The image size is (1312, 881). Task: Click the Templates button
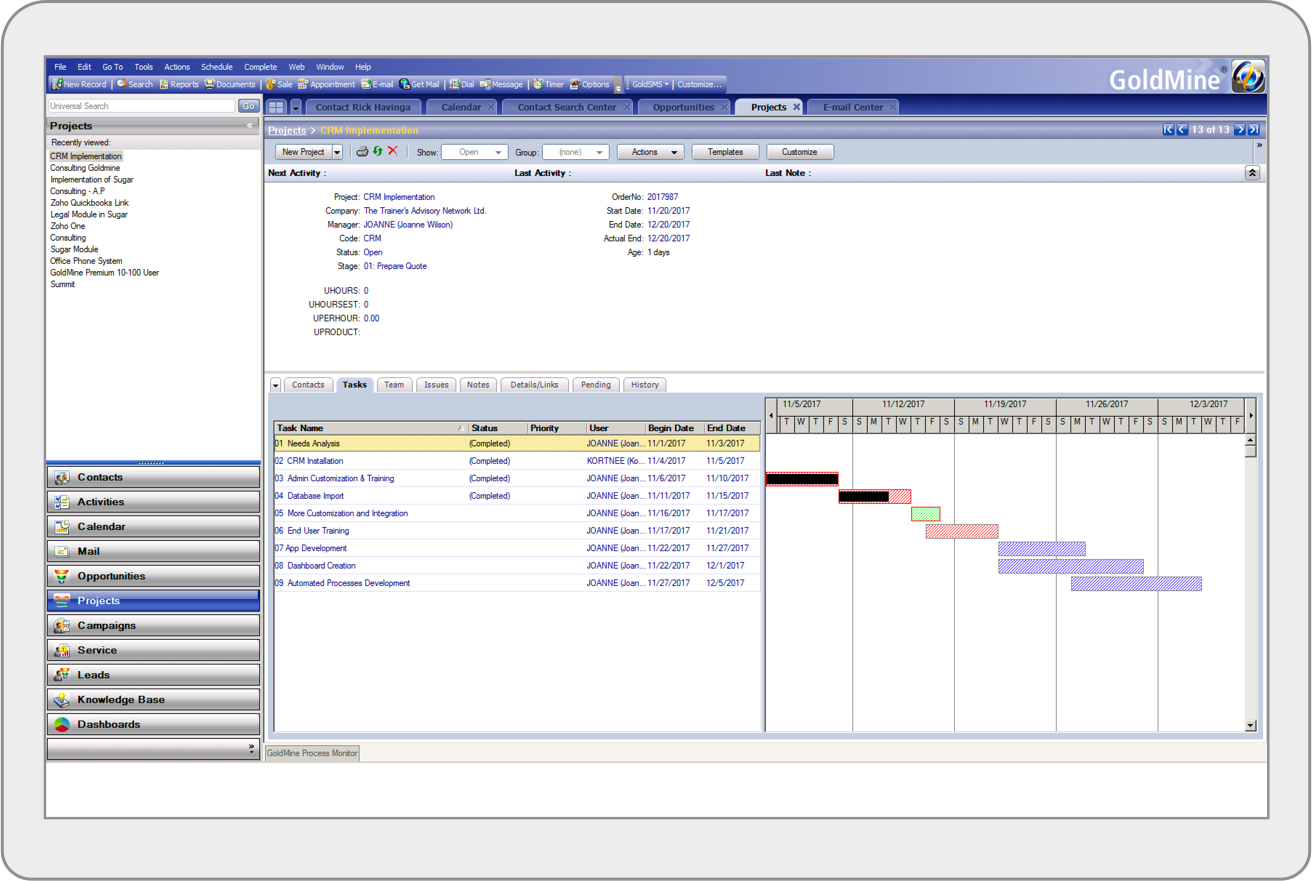tap(725, 152)
